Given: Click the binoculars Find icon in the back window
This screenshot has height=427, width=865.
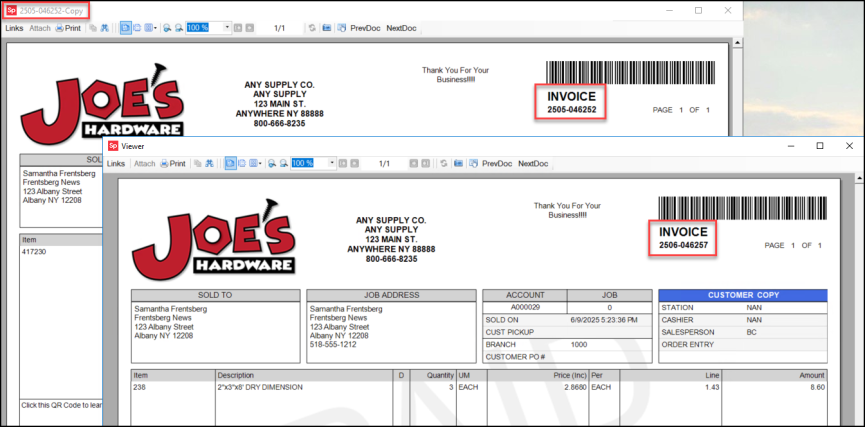Looking at the screenshot, I should [x=104, y=28].
